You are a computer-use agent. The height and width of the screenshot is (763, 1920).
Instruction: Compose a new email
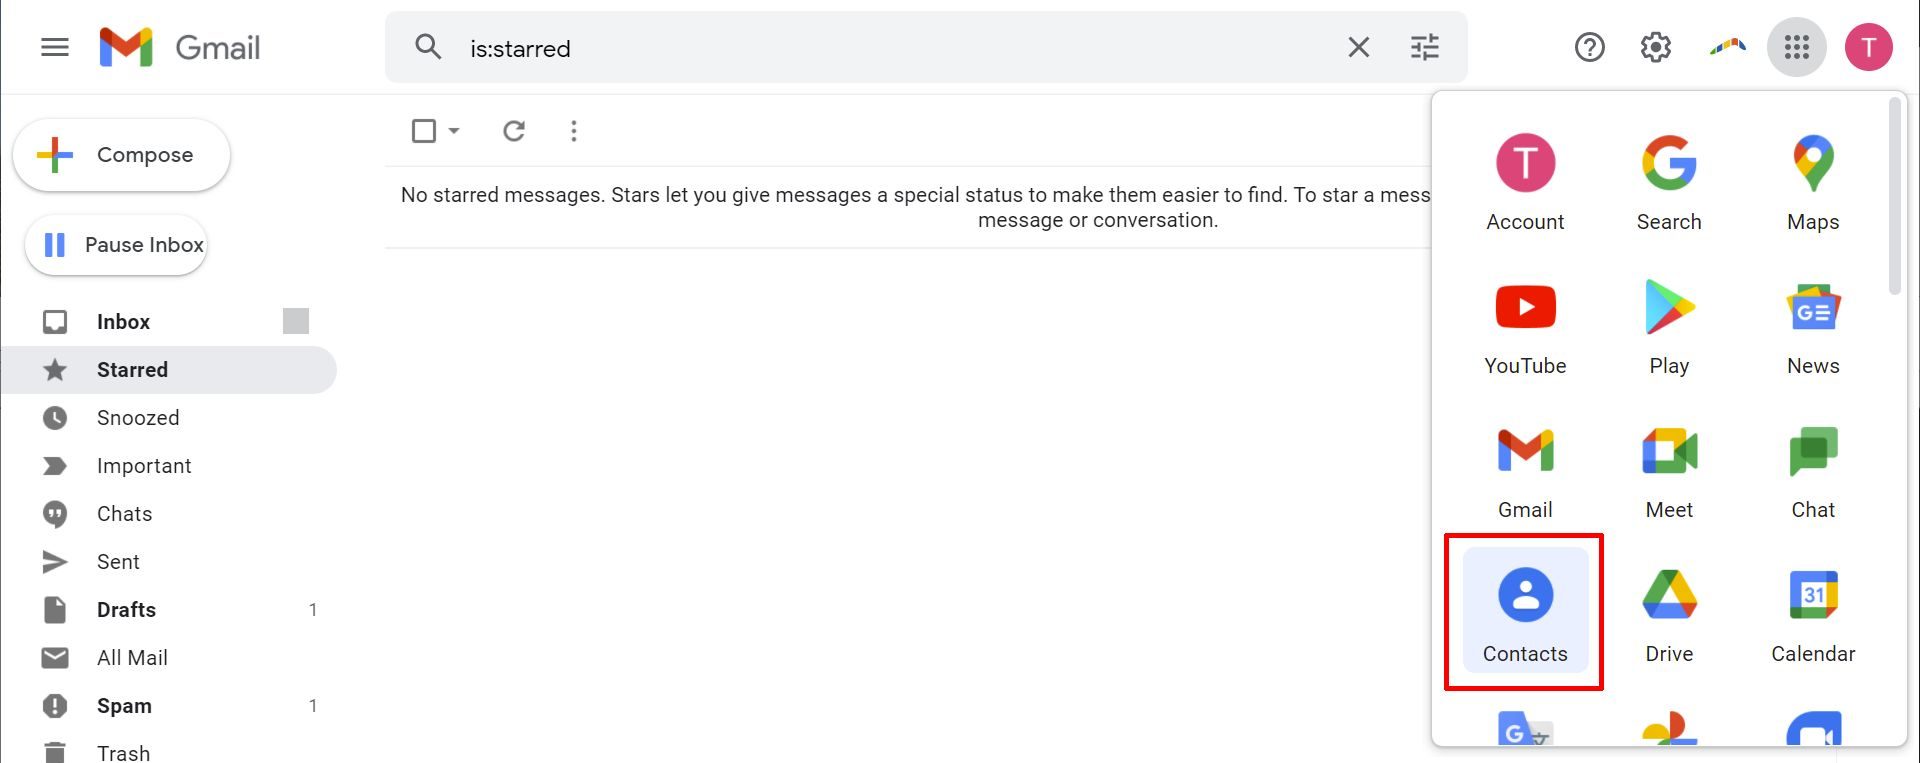tap(121, 155)
